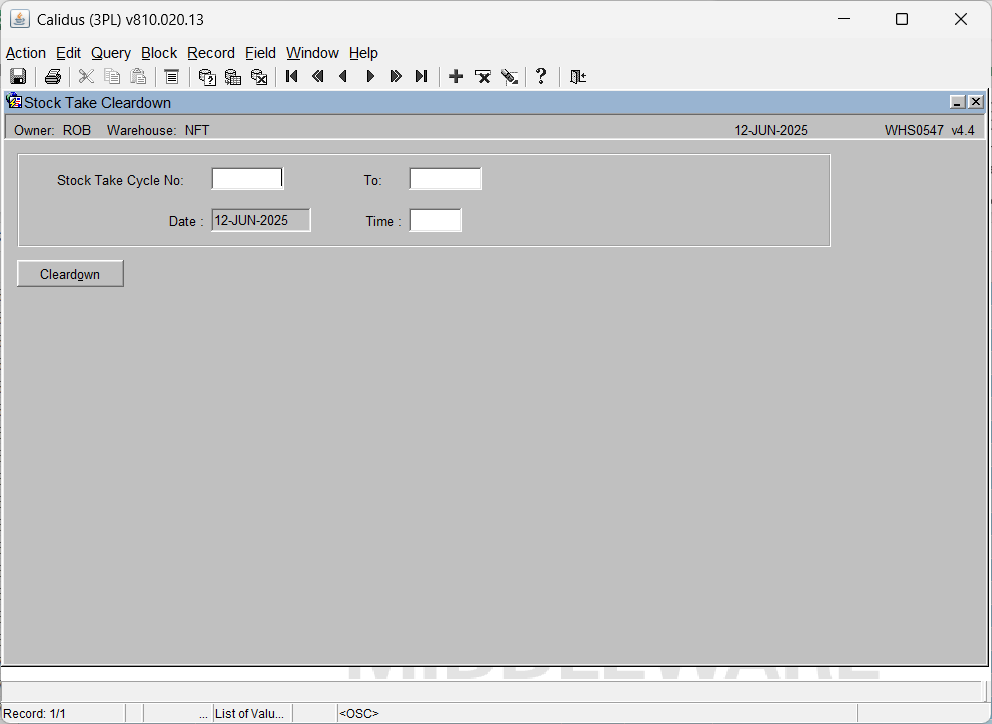Open the Query menu

(111, 53)
